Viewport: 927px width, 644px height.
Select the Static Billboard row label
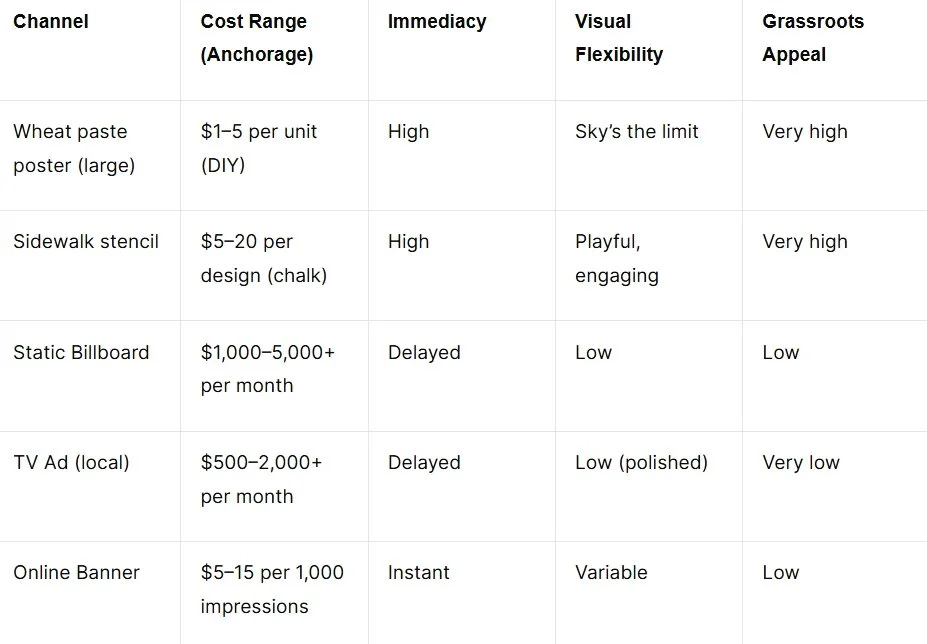tap(81, 352)
